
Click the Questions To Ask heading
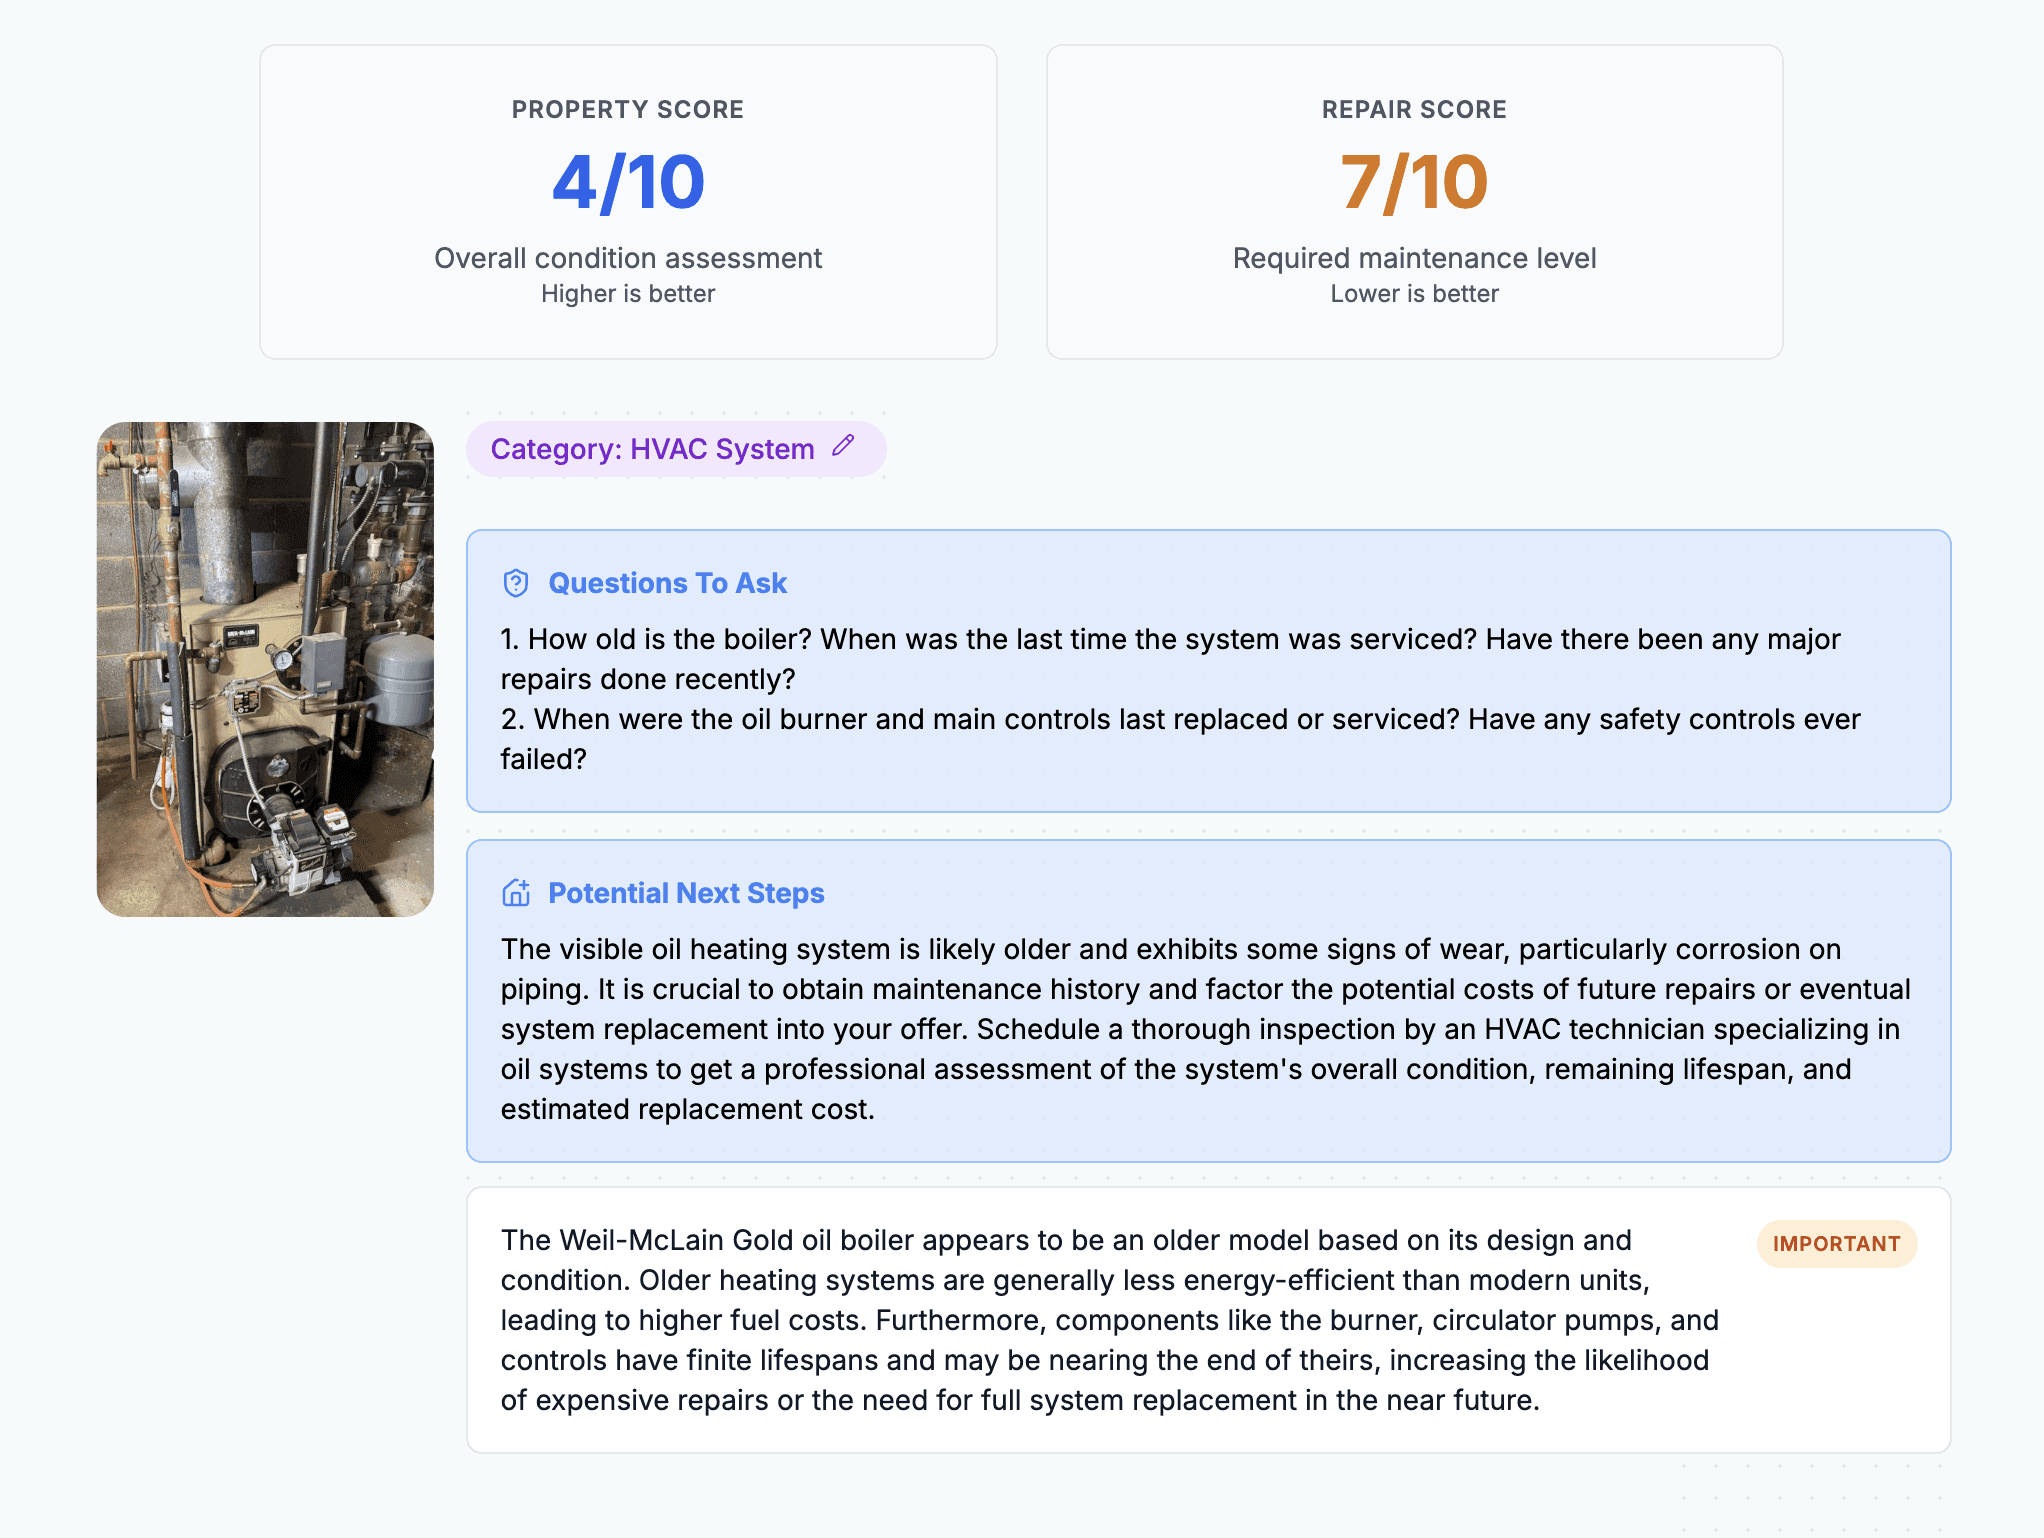click(667, 583)
